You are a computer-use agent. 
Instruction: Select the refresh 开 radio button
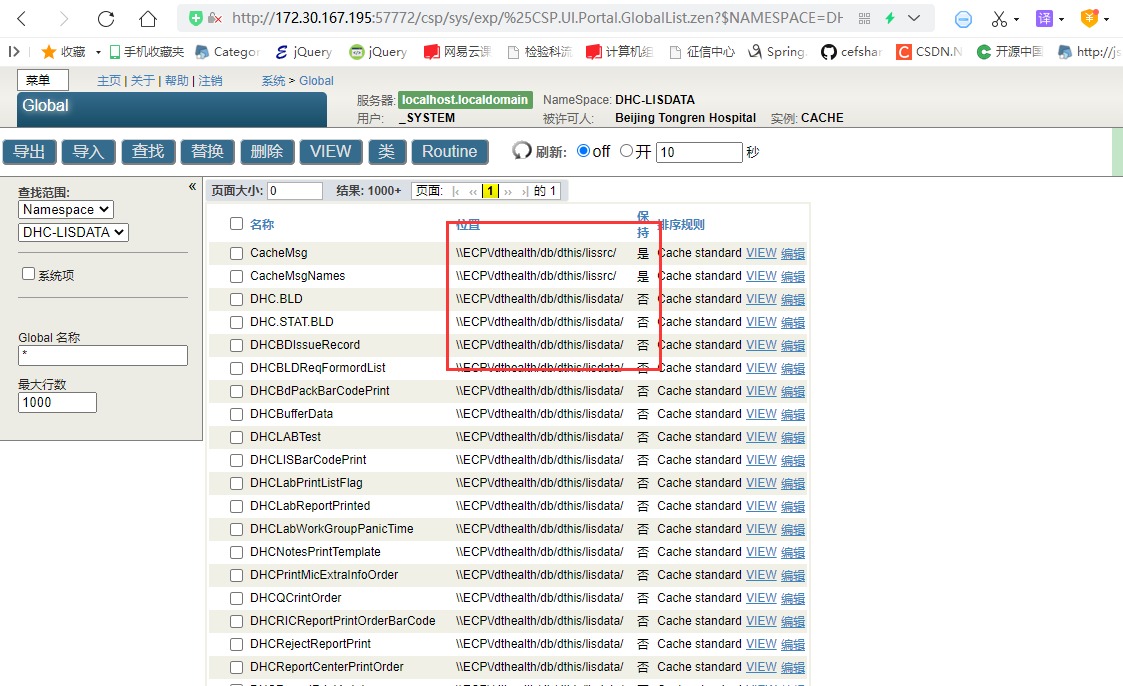[x=627, y=150]
